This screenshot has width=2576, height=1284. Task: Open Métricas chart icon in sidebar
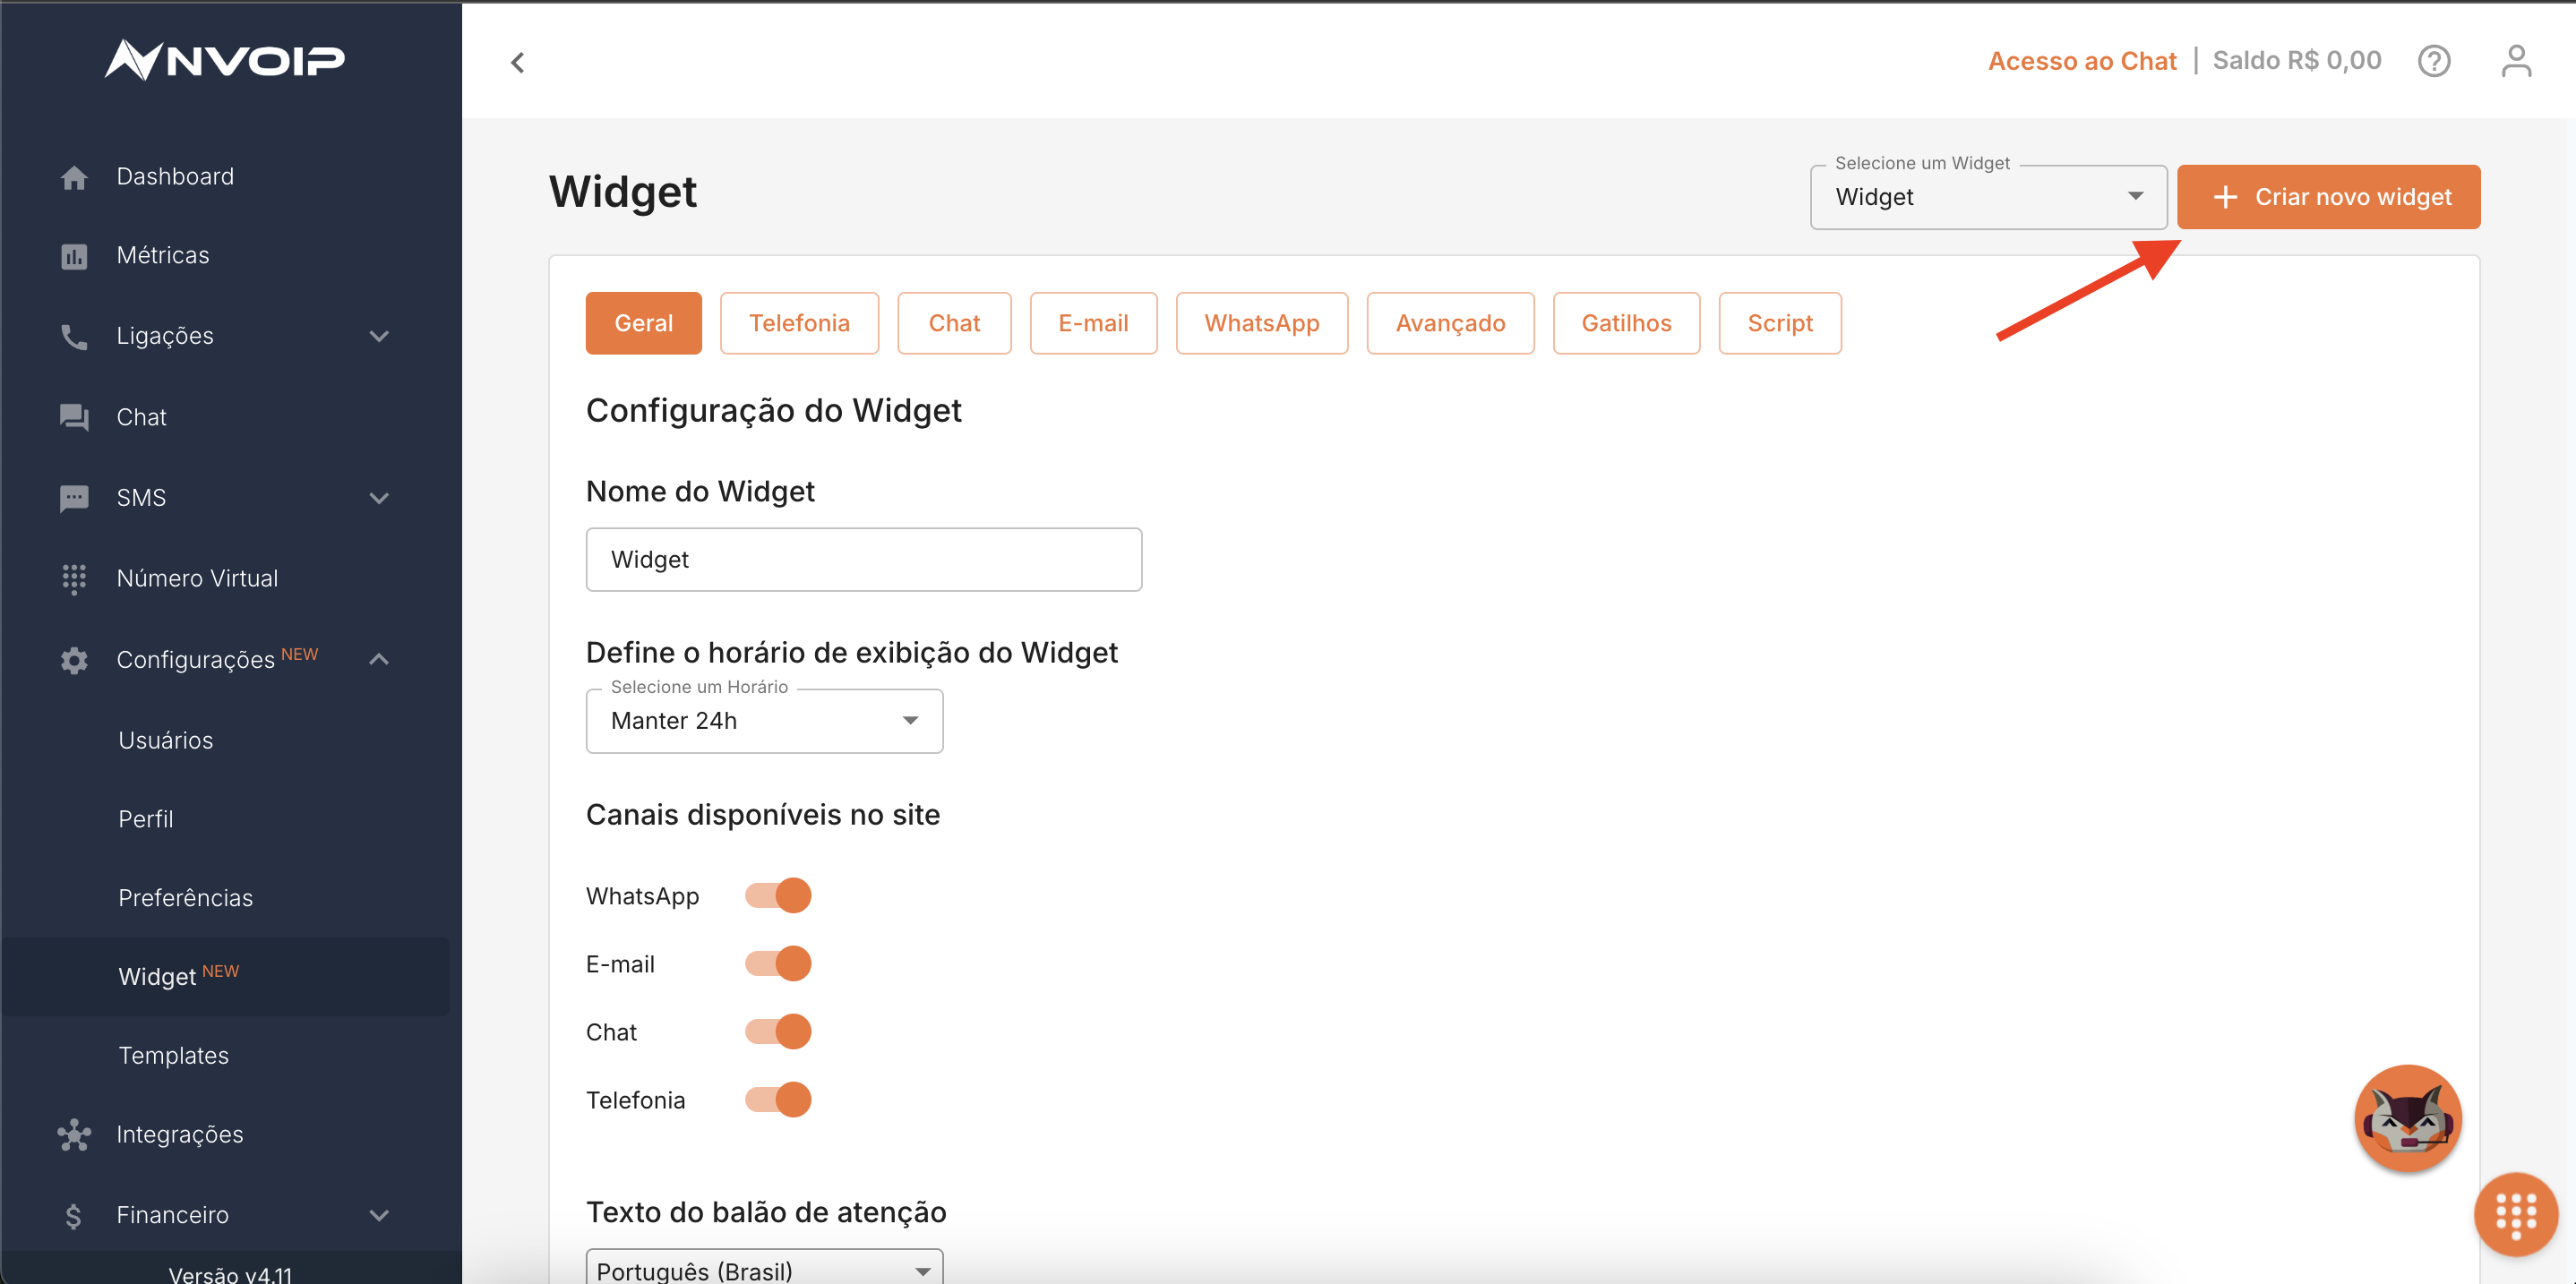[x=74, y=257]
